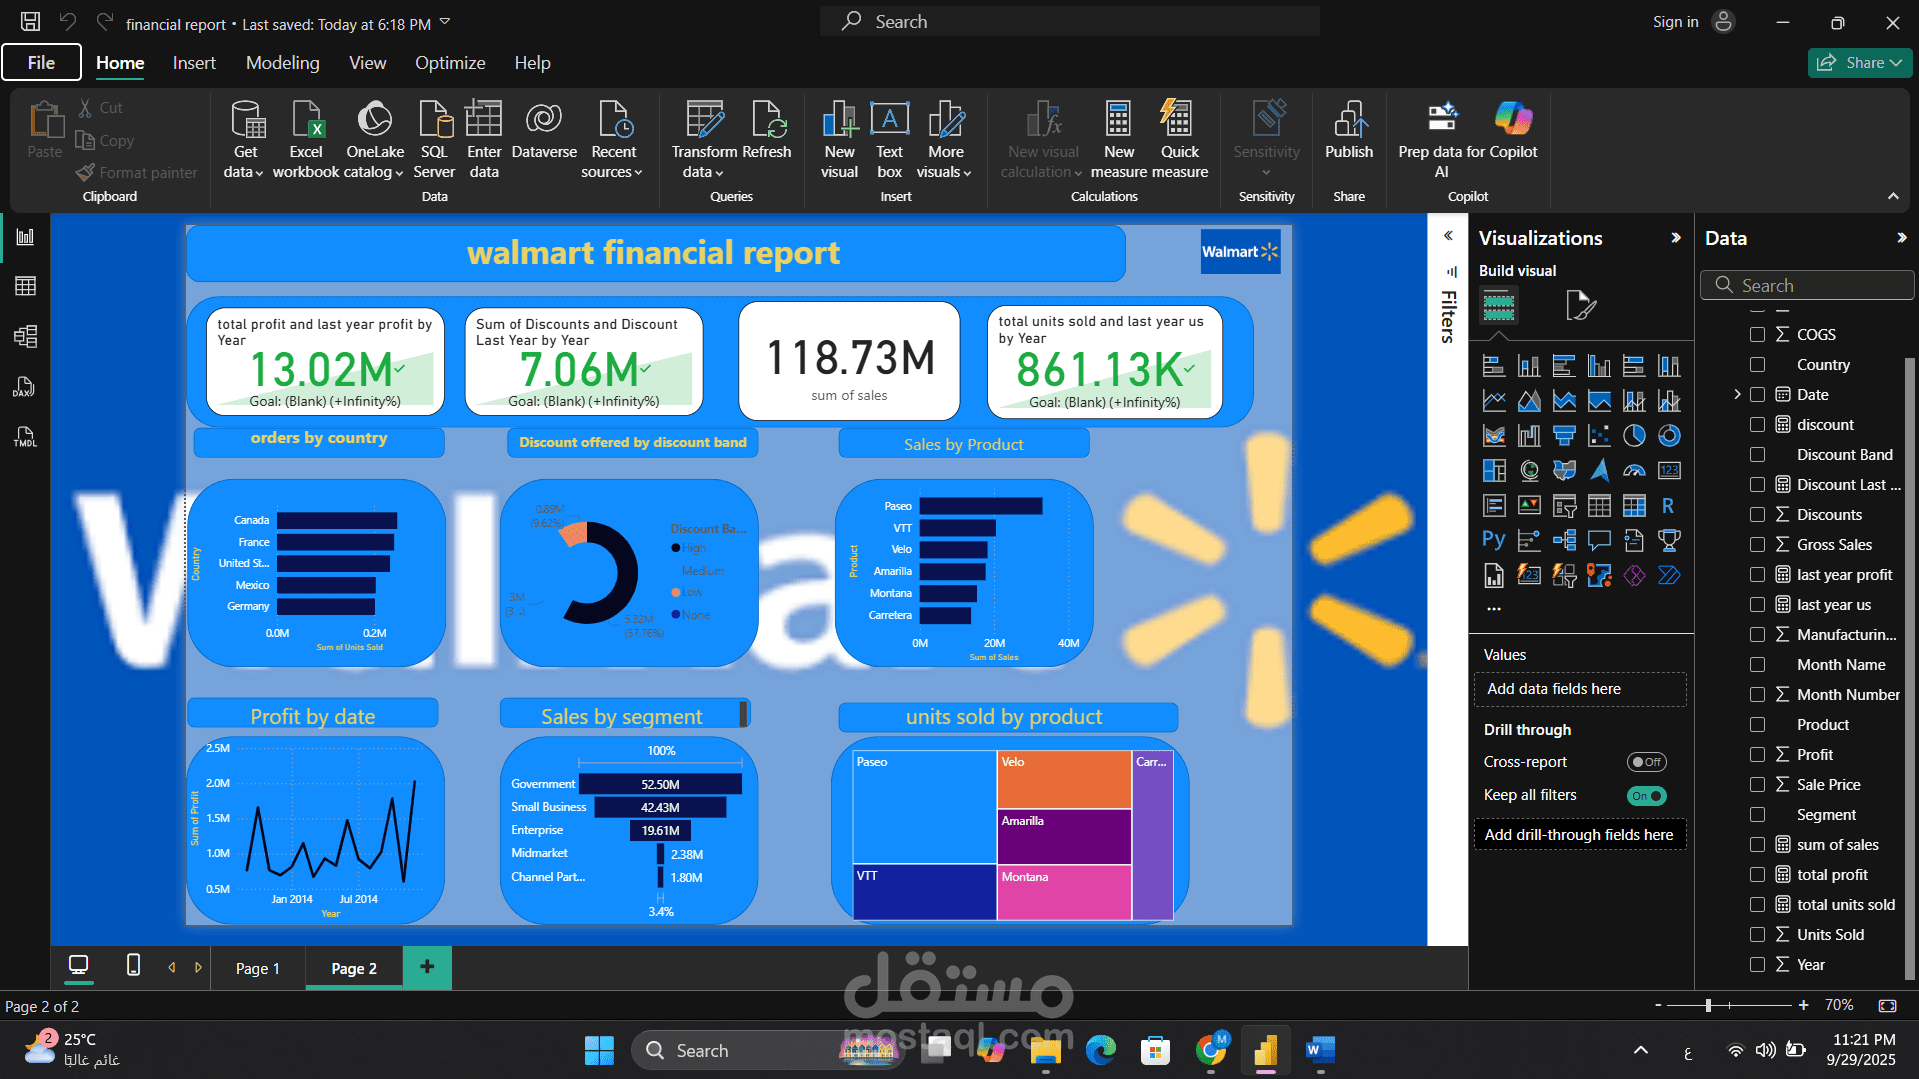
Task: Click Enter data table icon
Action: coord(484,119)
